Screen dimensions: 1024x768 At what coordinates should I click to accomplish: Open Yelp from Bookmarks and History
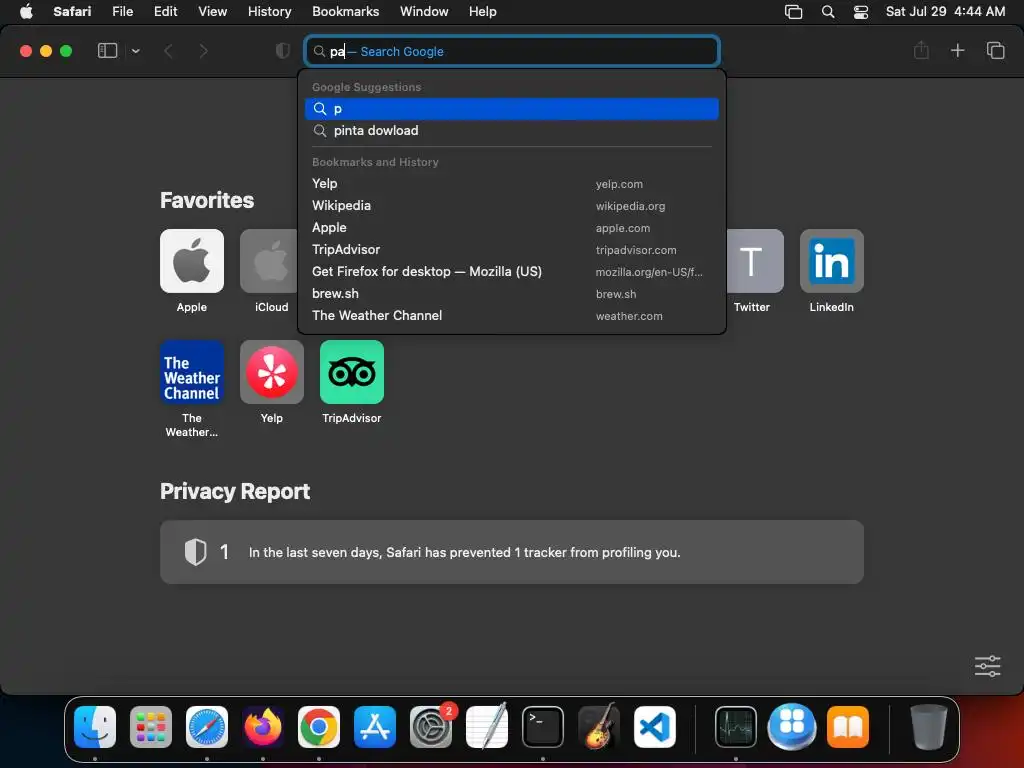click(512, 184)
